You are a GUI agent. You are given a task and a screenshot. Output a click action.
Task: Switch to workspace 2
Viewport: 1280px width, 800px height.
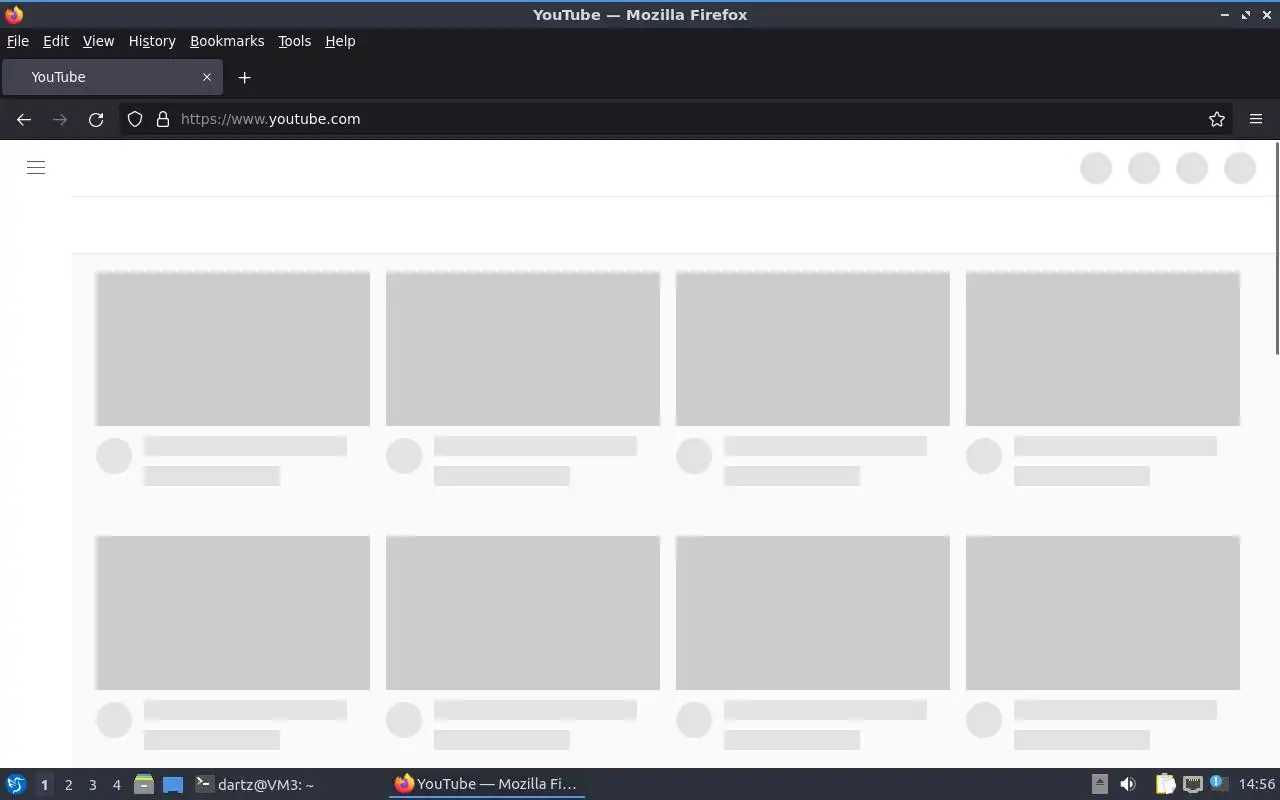coord(68,785)
